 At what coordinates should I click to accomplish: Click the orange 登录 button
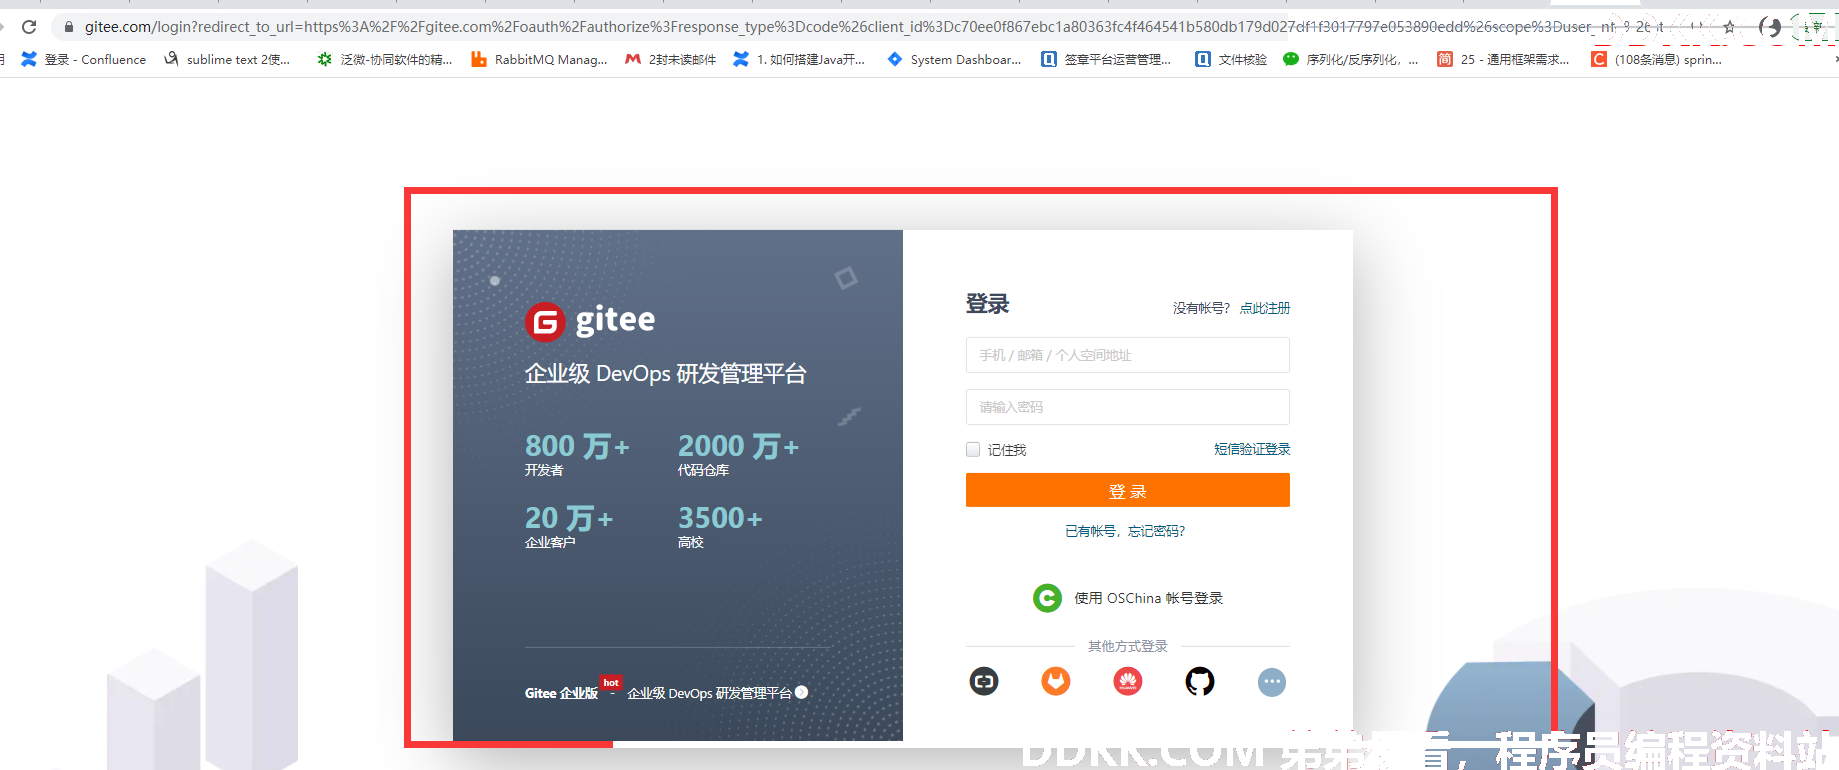(x=1128, y=490)
